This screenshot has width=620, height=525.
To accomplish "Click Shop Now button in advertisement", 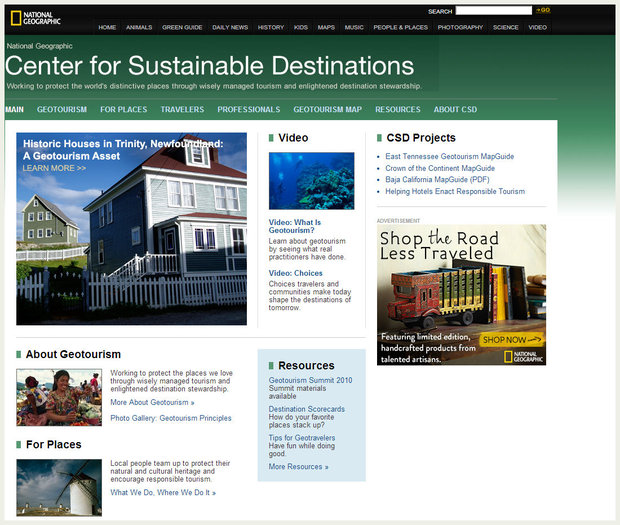I will click(x=504, y=340).
